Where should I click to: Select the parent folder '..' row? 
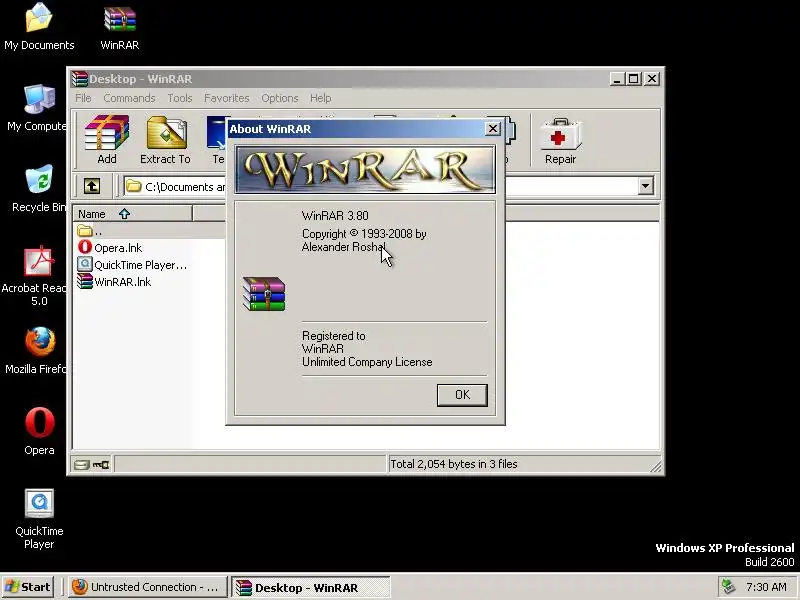coord(149,231)
